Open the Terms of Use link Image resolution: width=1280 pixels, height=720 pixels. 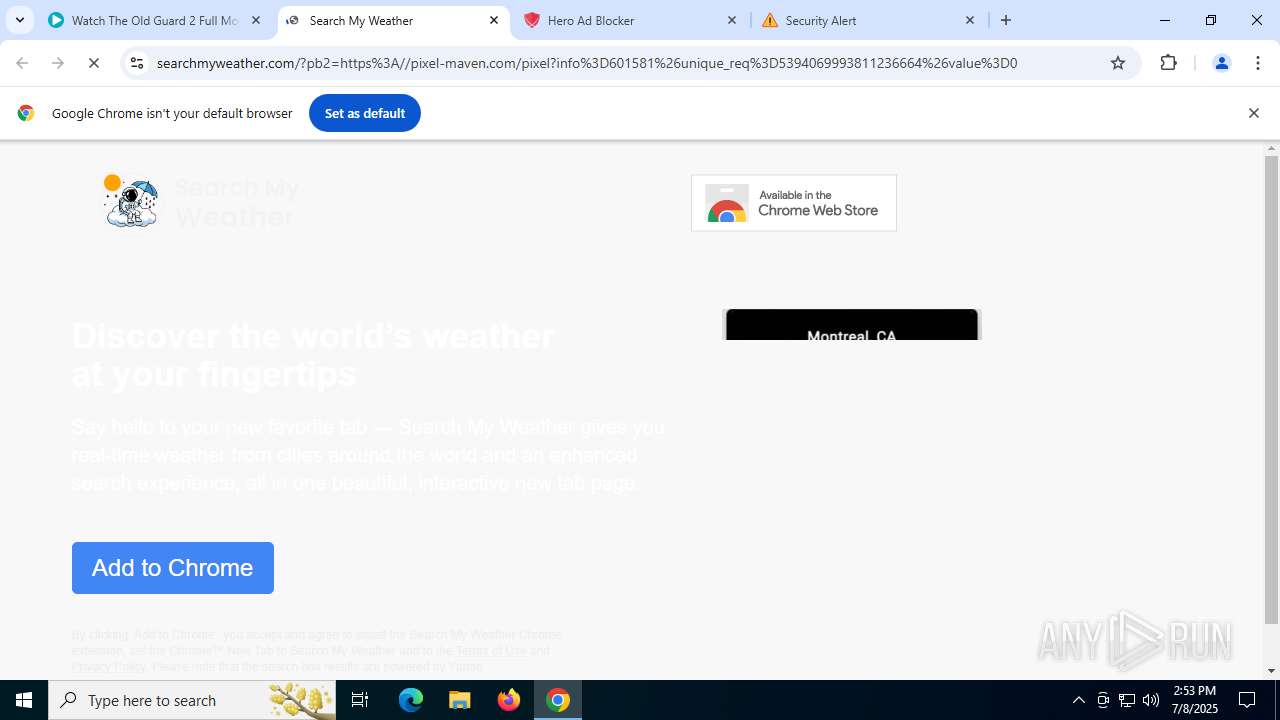[x=491, y=651]
